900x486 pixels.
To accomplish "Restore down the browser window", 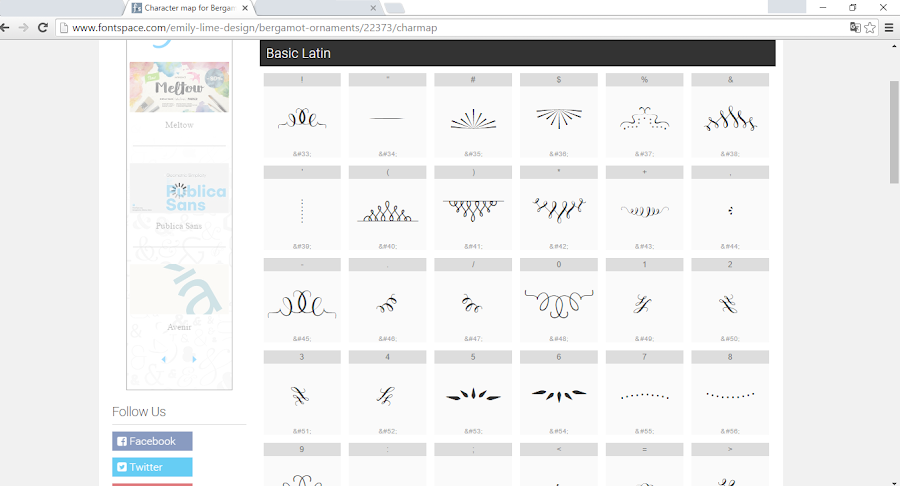I will coord(852,7).
